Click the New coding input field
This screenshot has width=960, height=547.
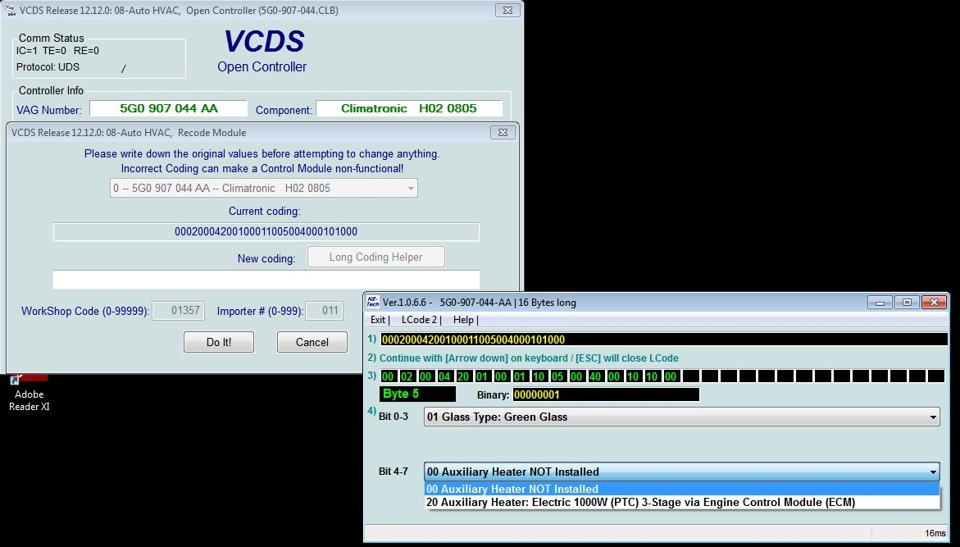[x=266, y=279]
